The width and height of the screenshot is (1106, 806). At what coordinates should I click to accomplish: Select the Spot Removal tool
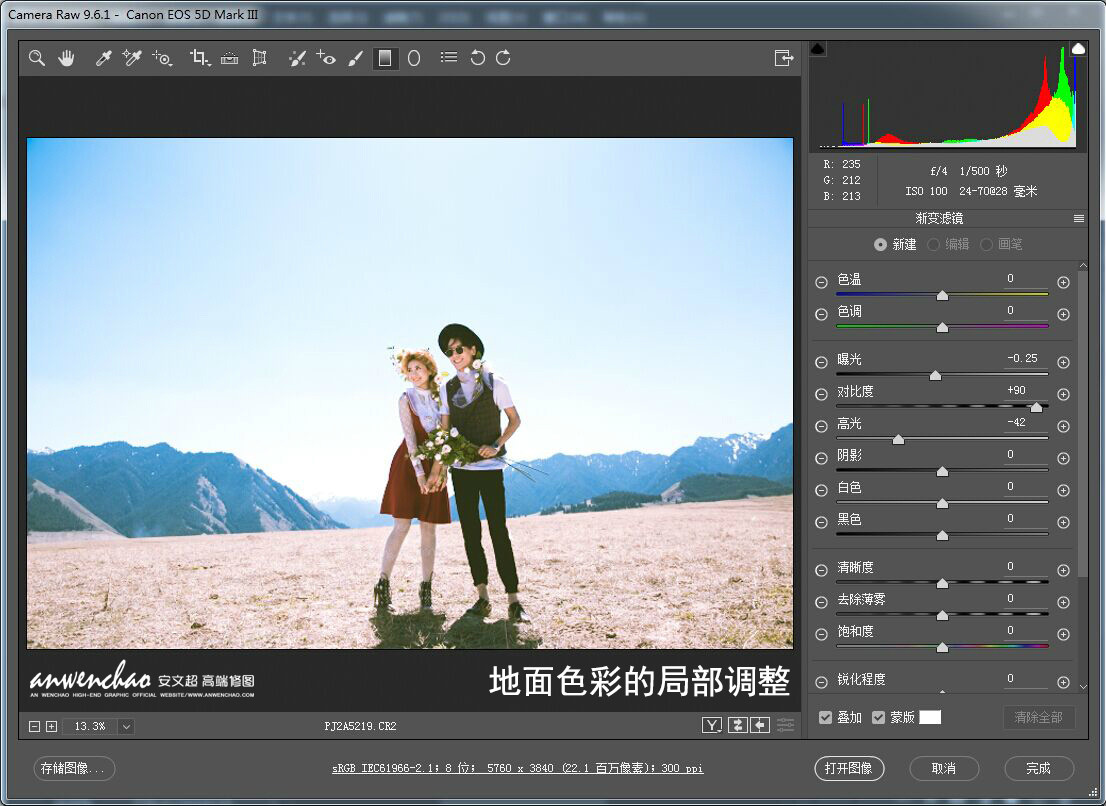[x=297, y=58]
